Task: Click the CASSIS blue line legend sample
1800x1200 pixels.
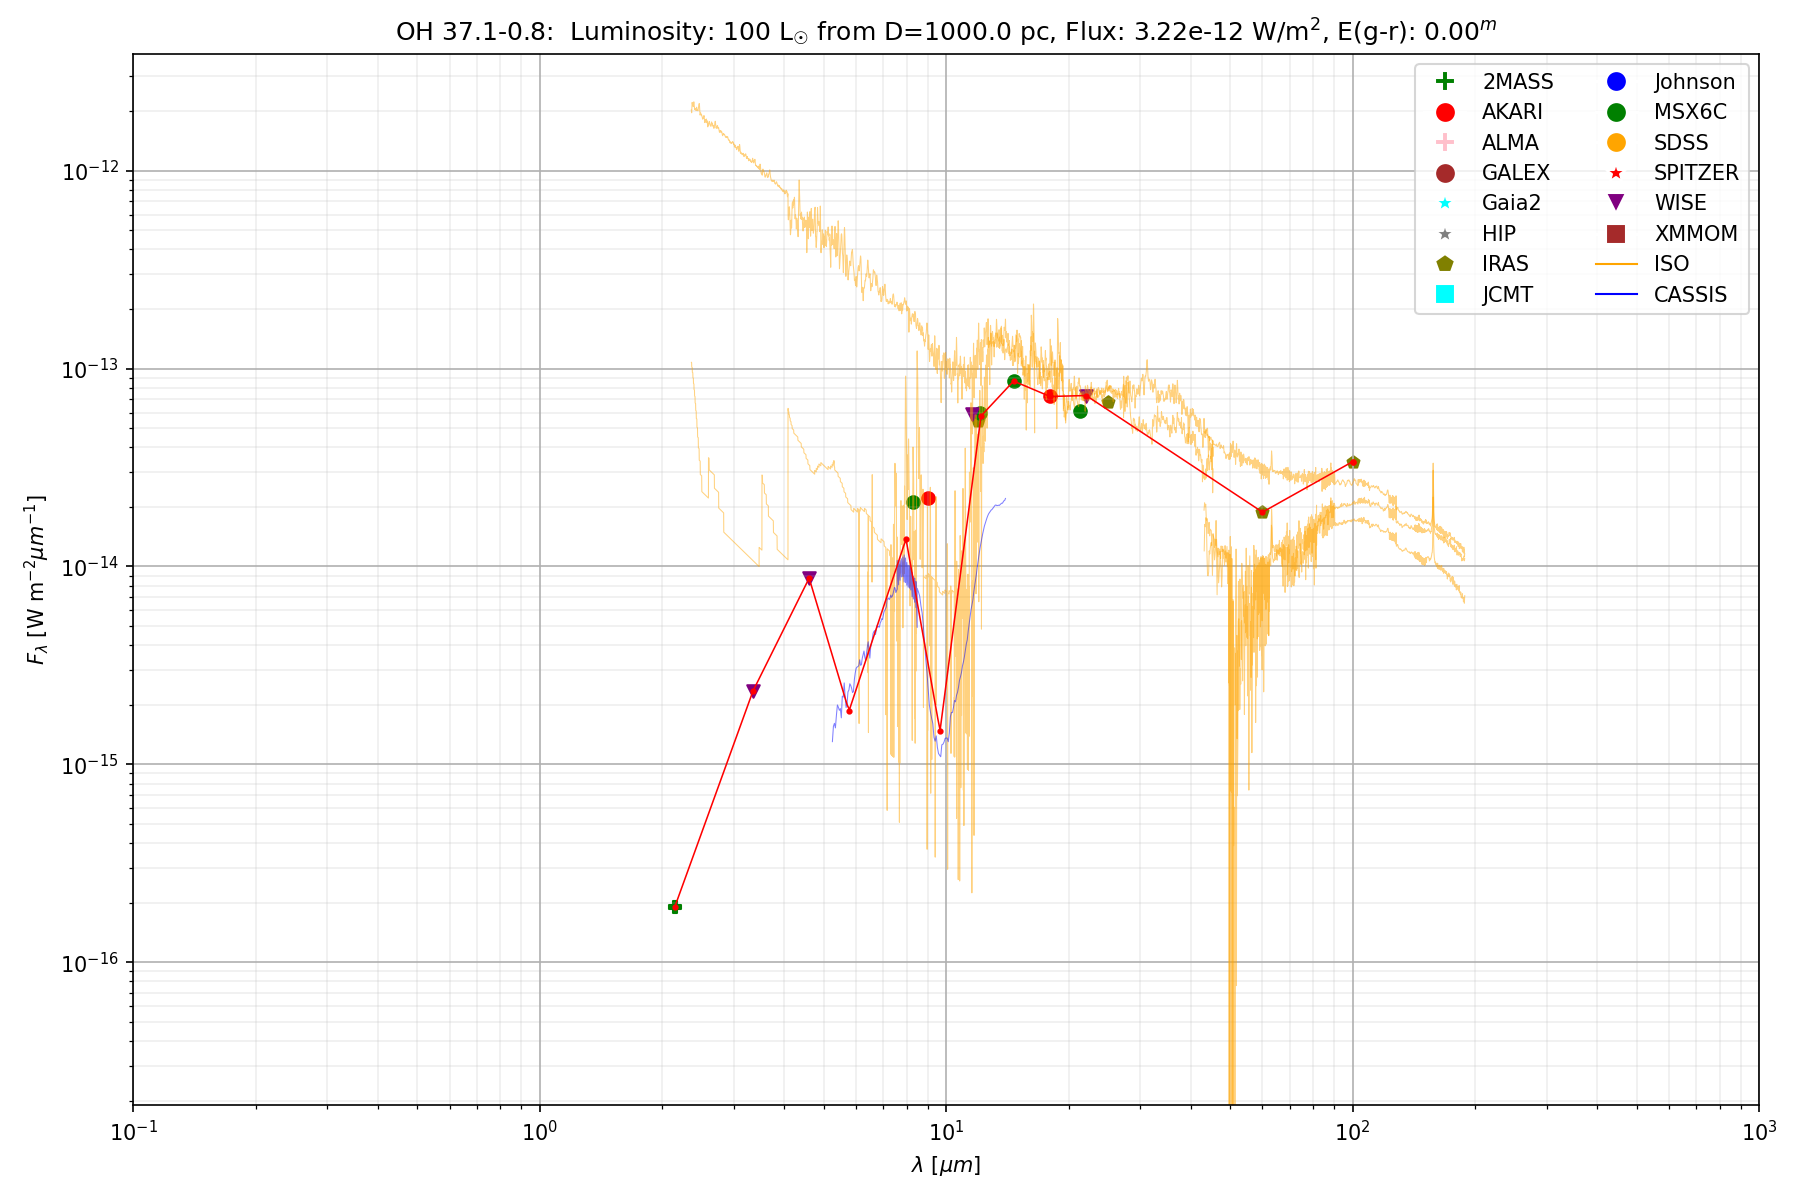Action: pos(1616,294)
